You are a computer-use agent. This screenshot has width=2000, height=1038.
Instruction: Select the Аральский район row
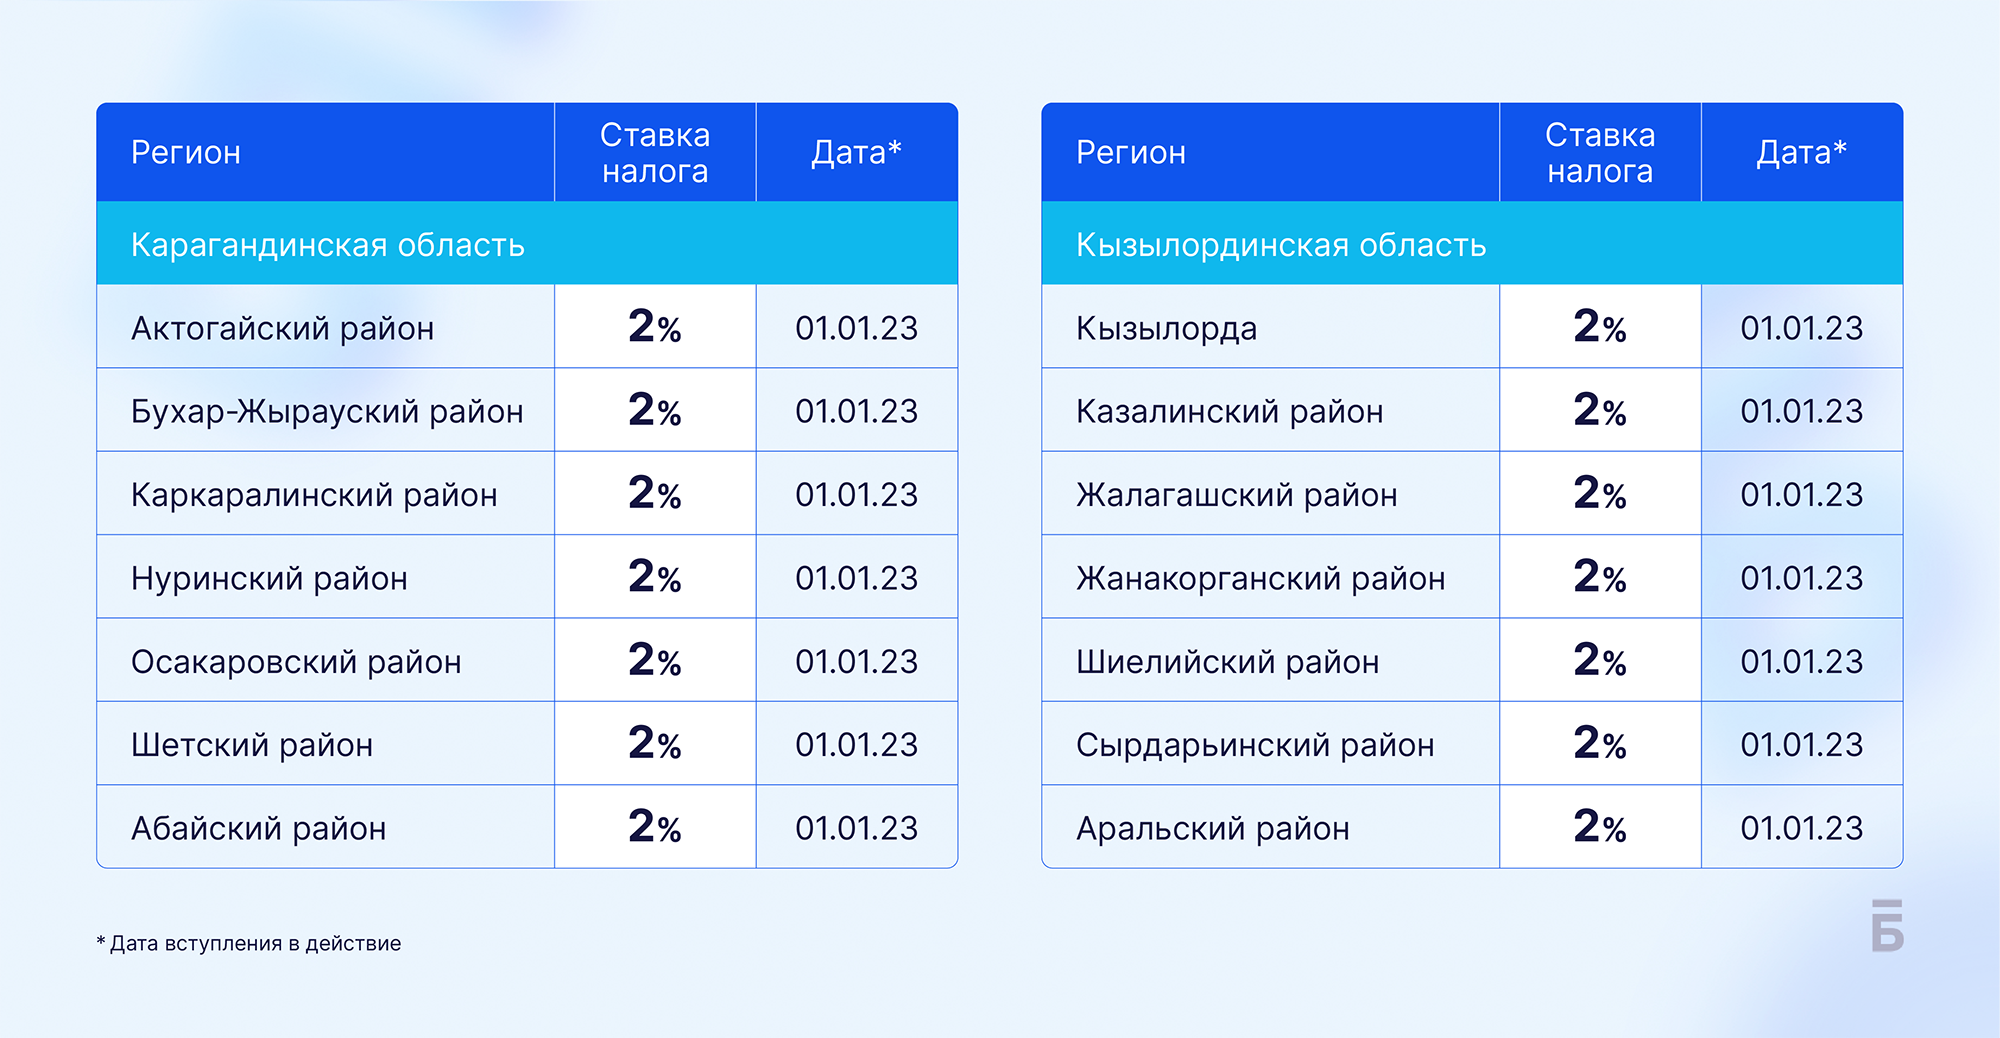[1472, 827]
